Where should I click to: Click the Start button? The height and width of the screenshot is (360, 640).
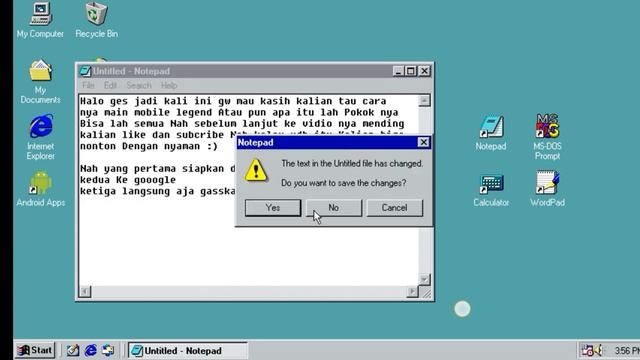pyautogui.click(x=35, y=350)
